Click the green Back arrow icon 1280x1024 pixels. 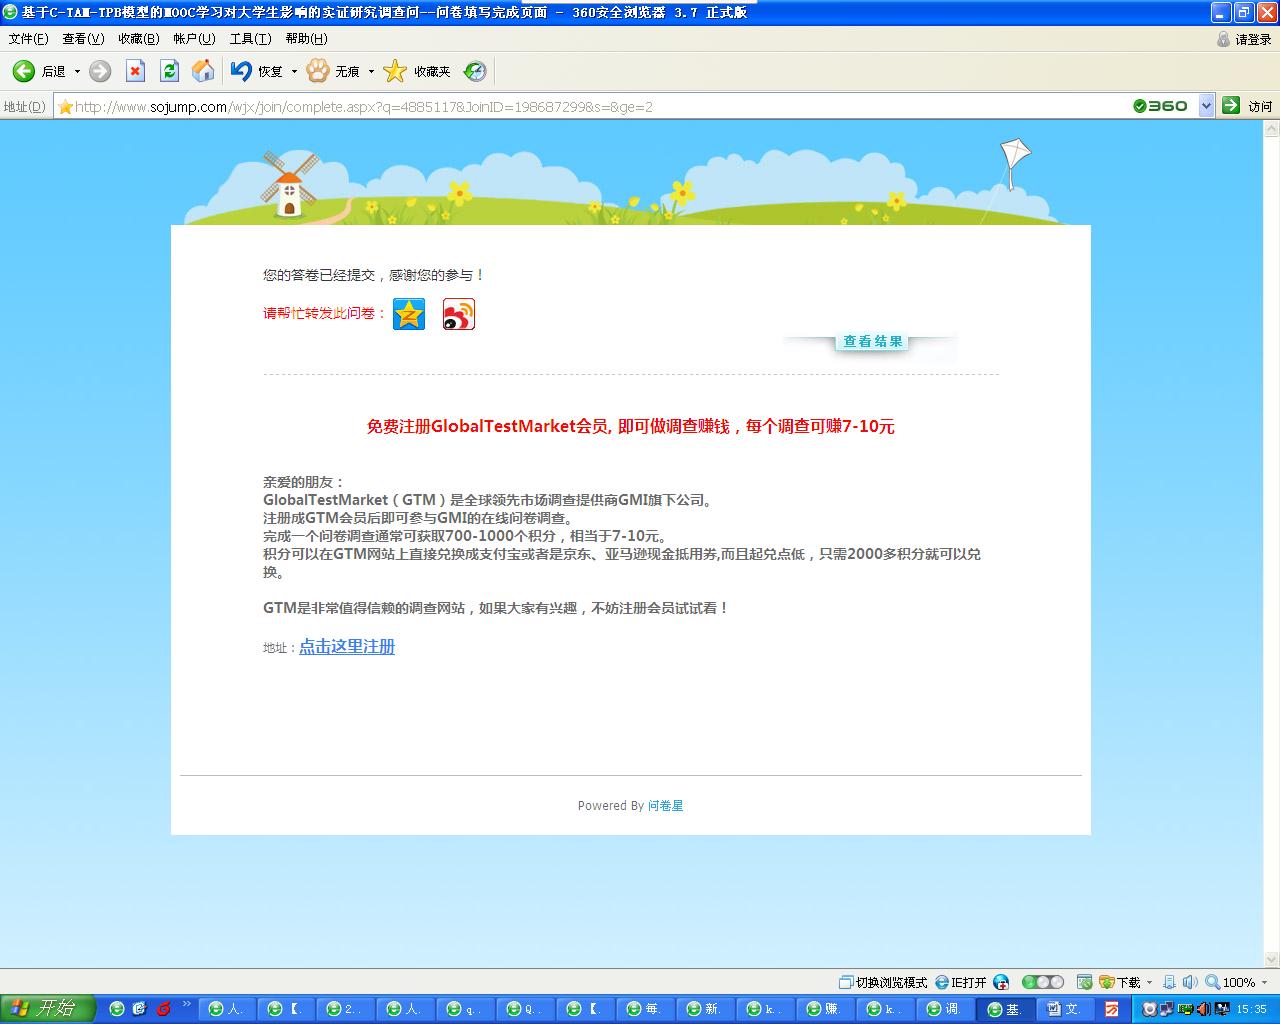click(x=24, y=71)
